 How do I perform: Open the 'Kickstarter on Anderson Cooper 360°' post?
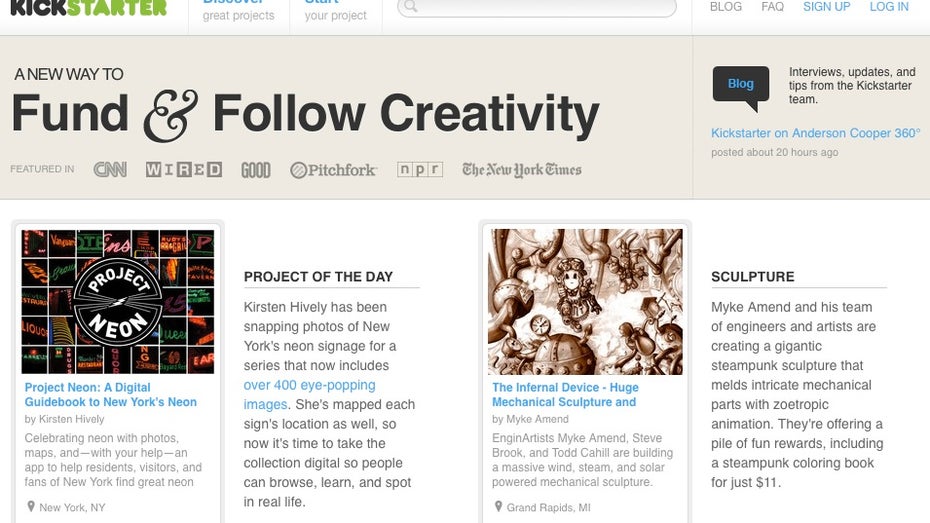[x=815, y=133]
